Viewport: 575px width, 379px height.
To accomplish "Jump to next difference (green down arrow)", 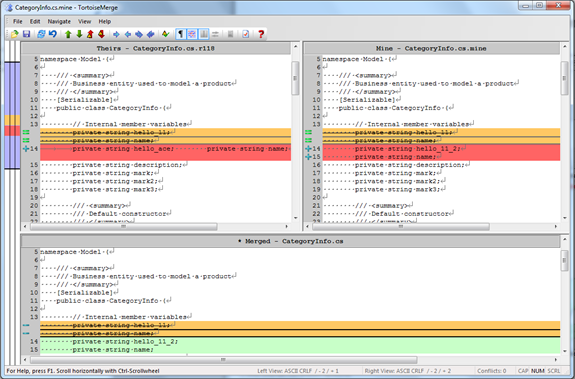I will tap(79, 34).
